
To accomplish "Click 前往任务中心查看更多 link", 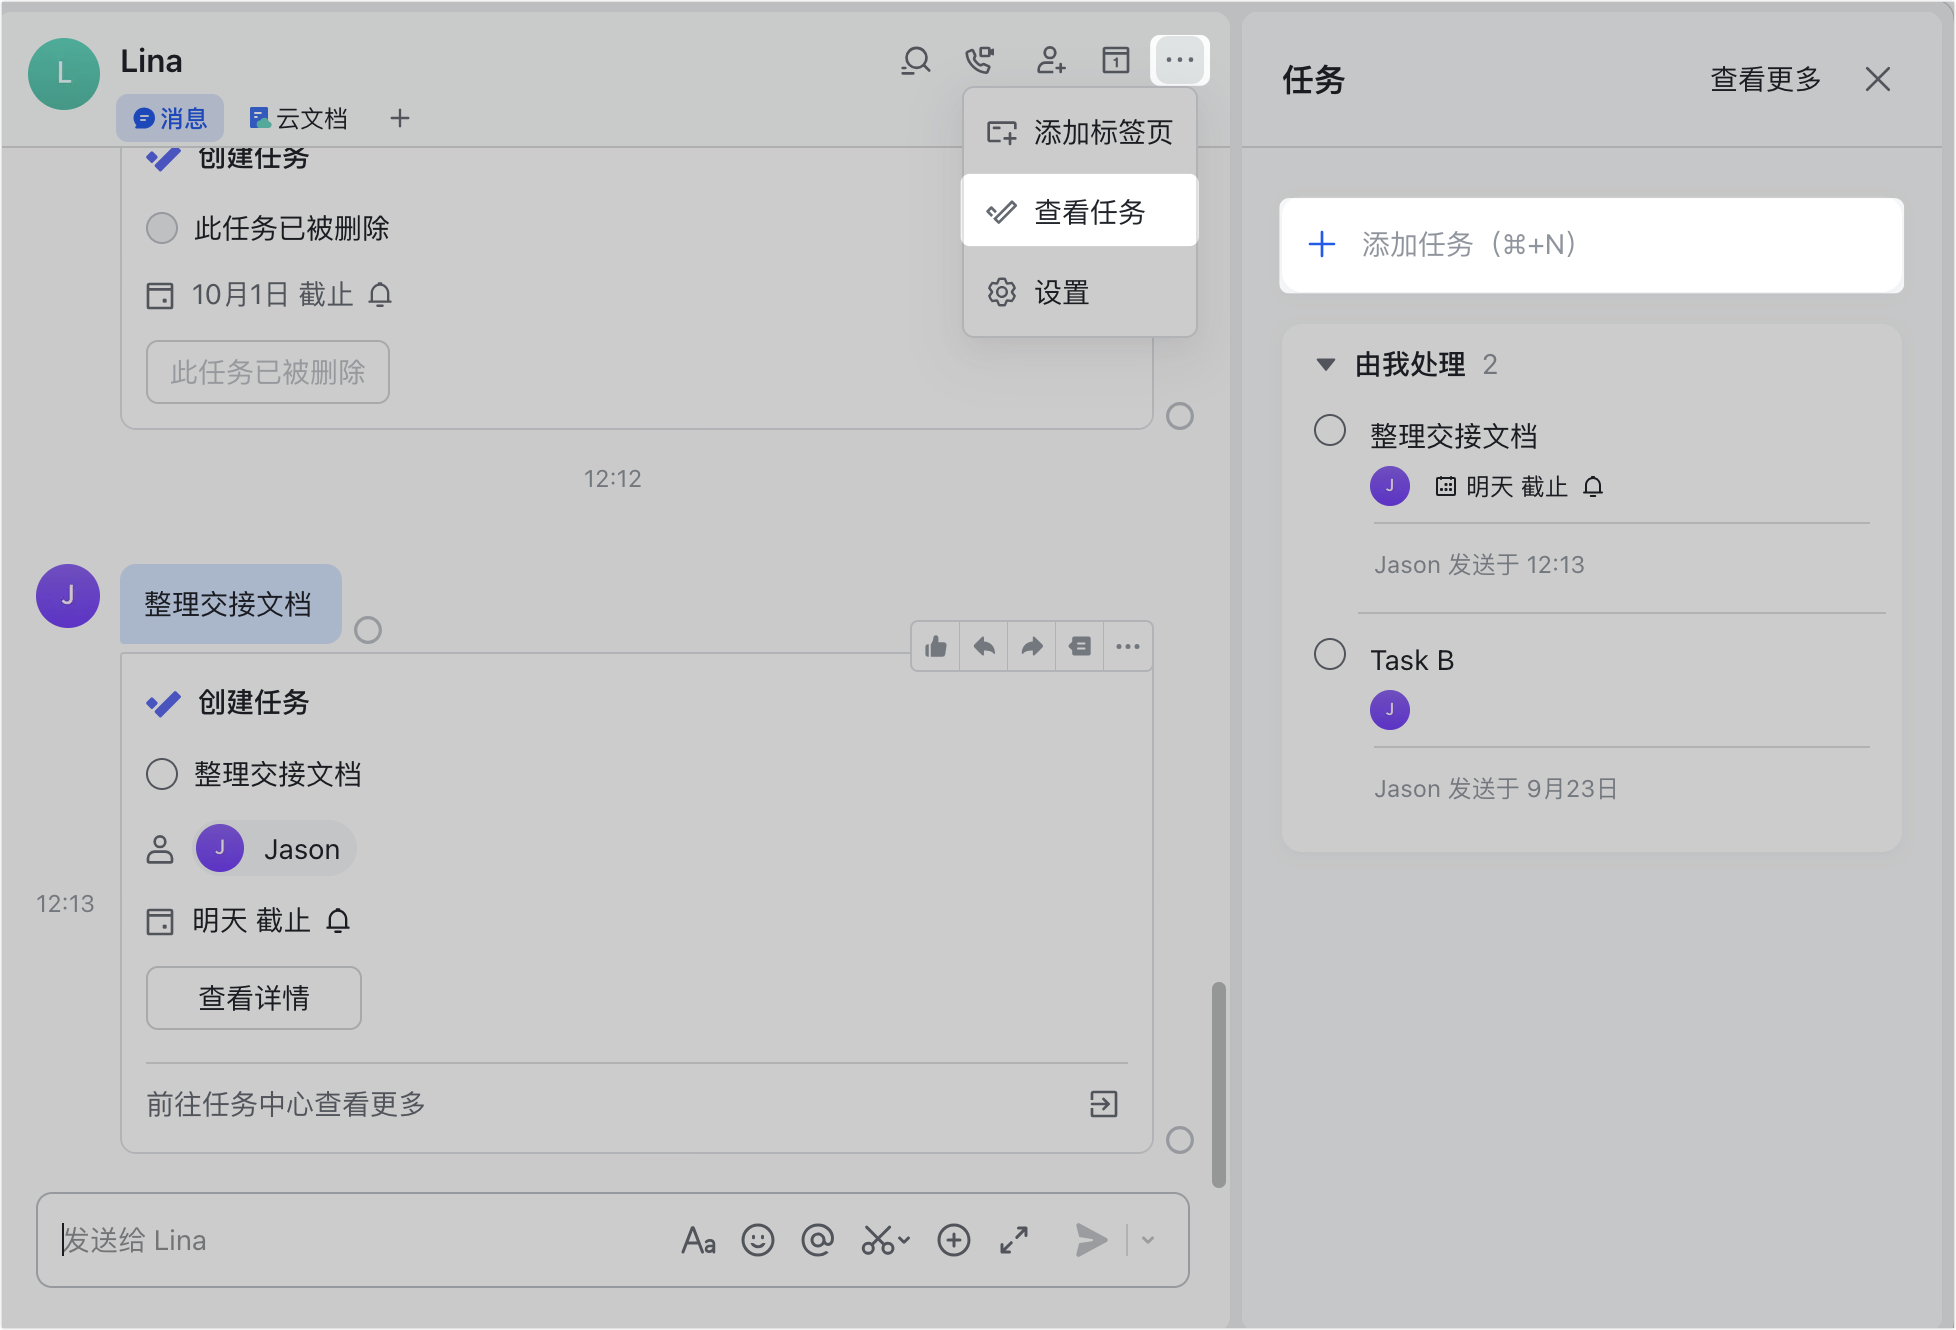I will tap(286, 1104).
